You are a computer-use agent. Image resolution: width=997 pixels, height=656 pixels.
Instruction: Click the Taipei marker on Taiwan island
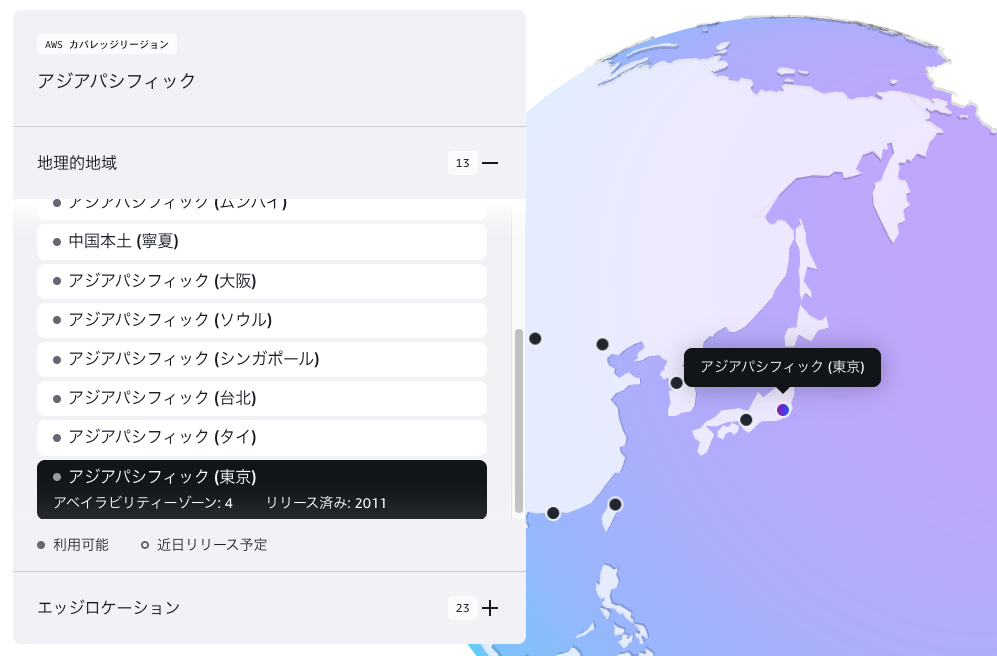[615, 504]
